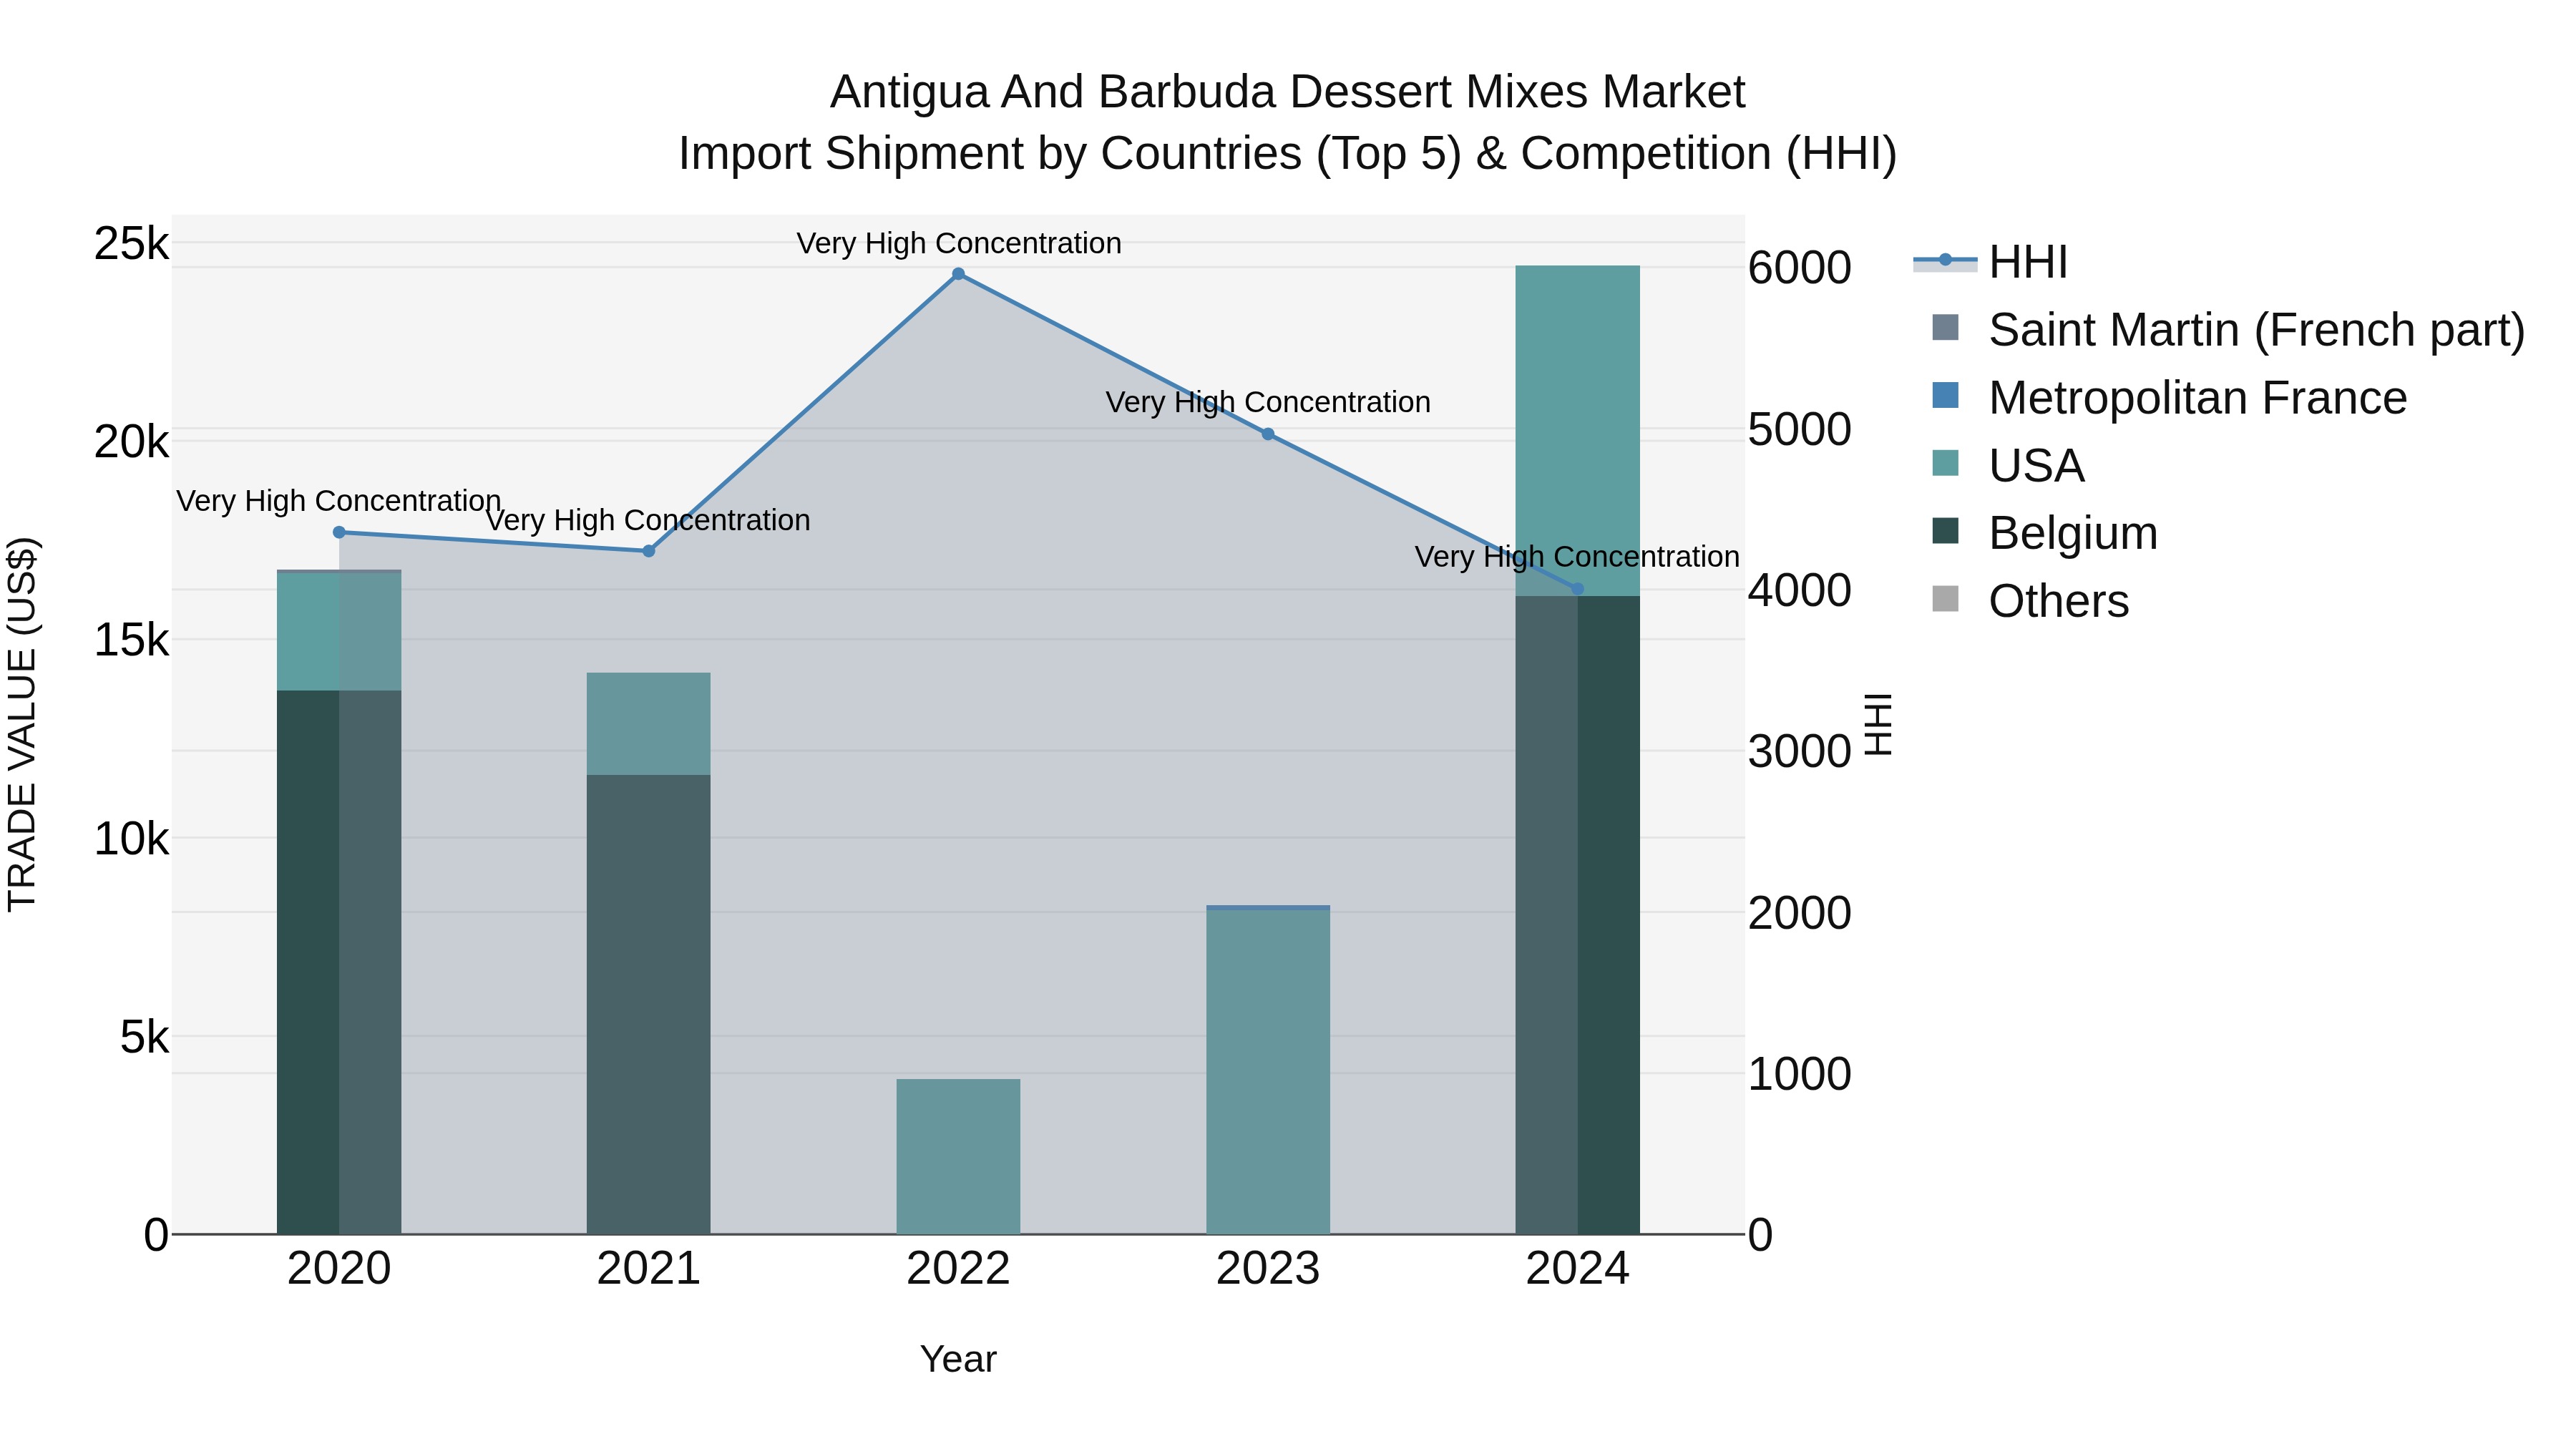
Task: Click the 2023 Very High Concentration annotation
Action: (1268, 402)
